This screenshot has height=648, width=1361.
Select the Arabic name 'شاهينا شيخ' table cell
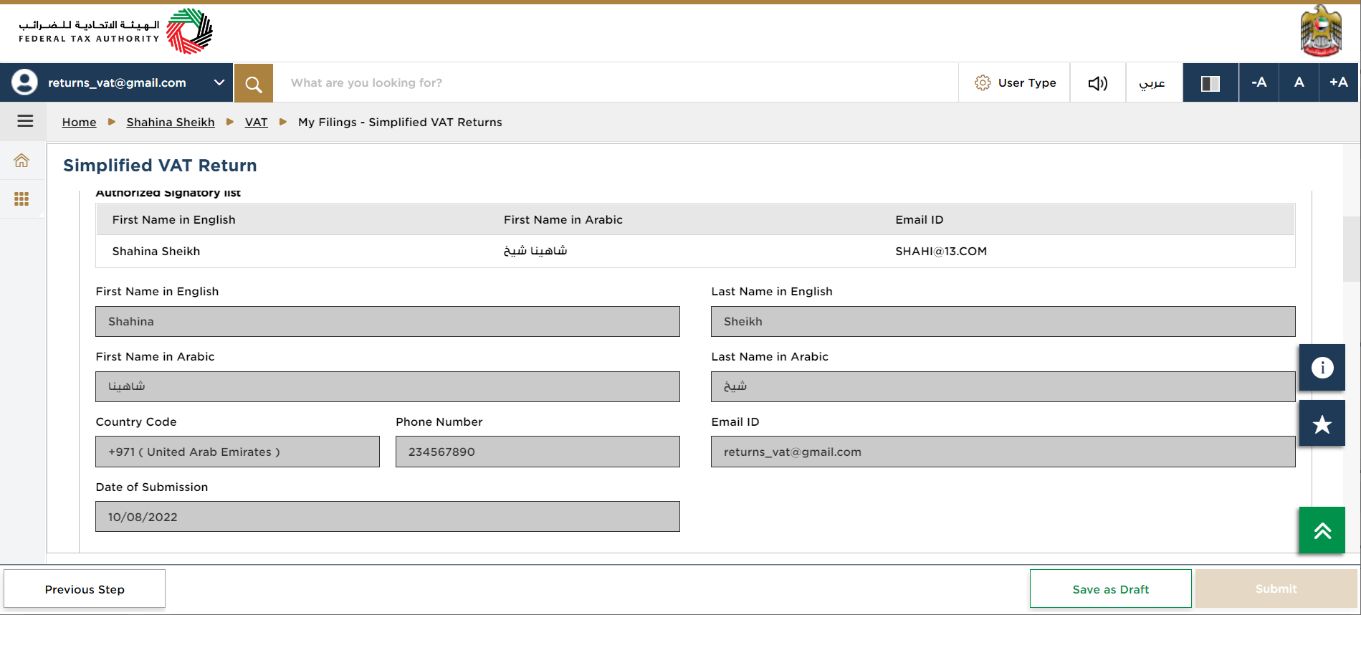[536, 251]
